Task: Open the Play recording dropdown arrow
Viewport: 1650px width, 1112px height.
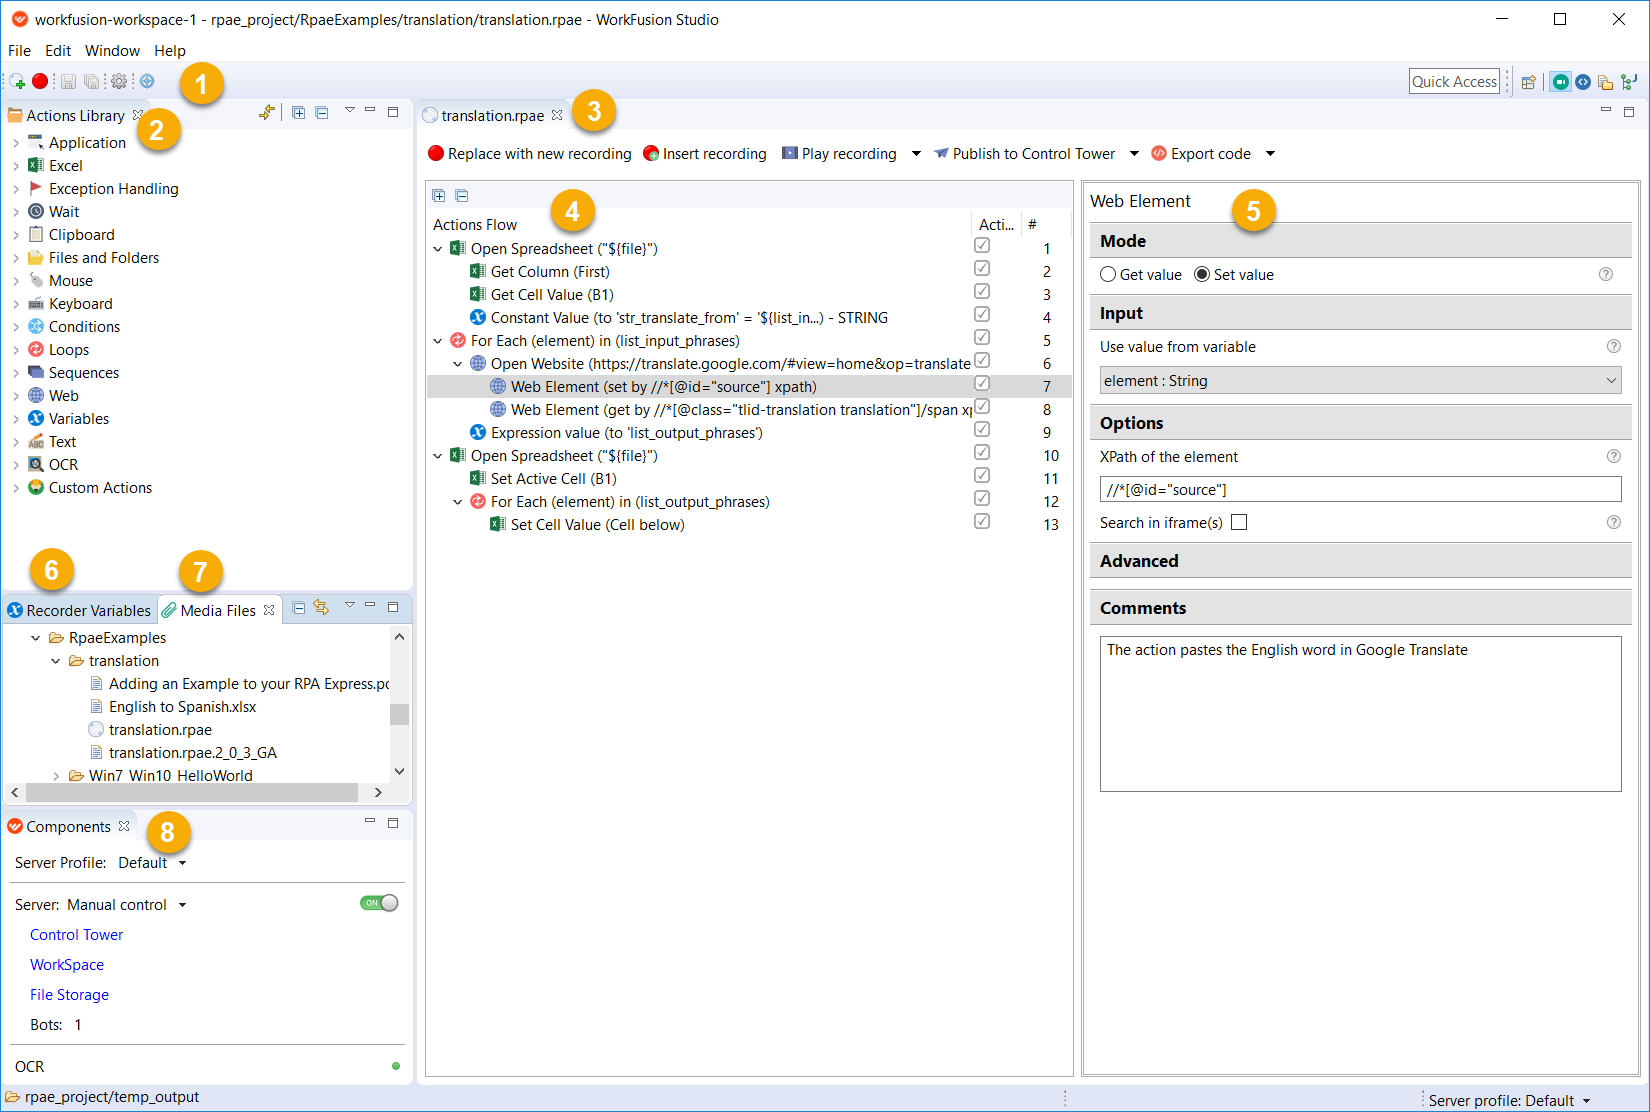Action: tap(916, 153)
